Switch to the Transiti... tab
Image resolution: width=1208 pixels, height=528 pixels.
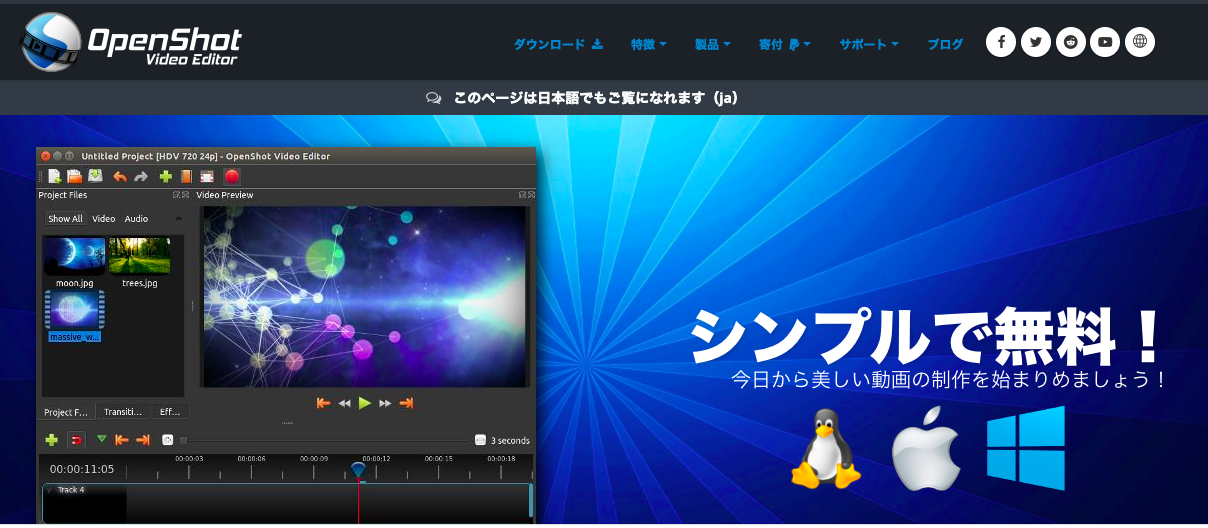pyautogui.click(x=123, y=411)
